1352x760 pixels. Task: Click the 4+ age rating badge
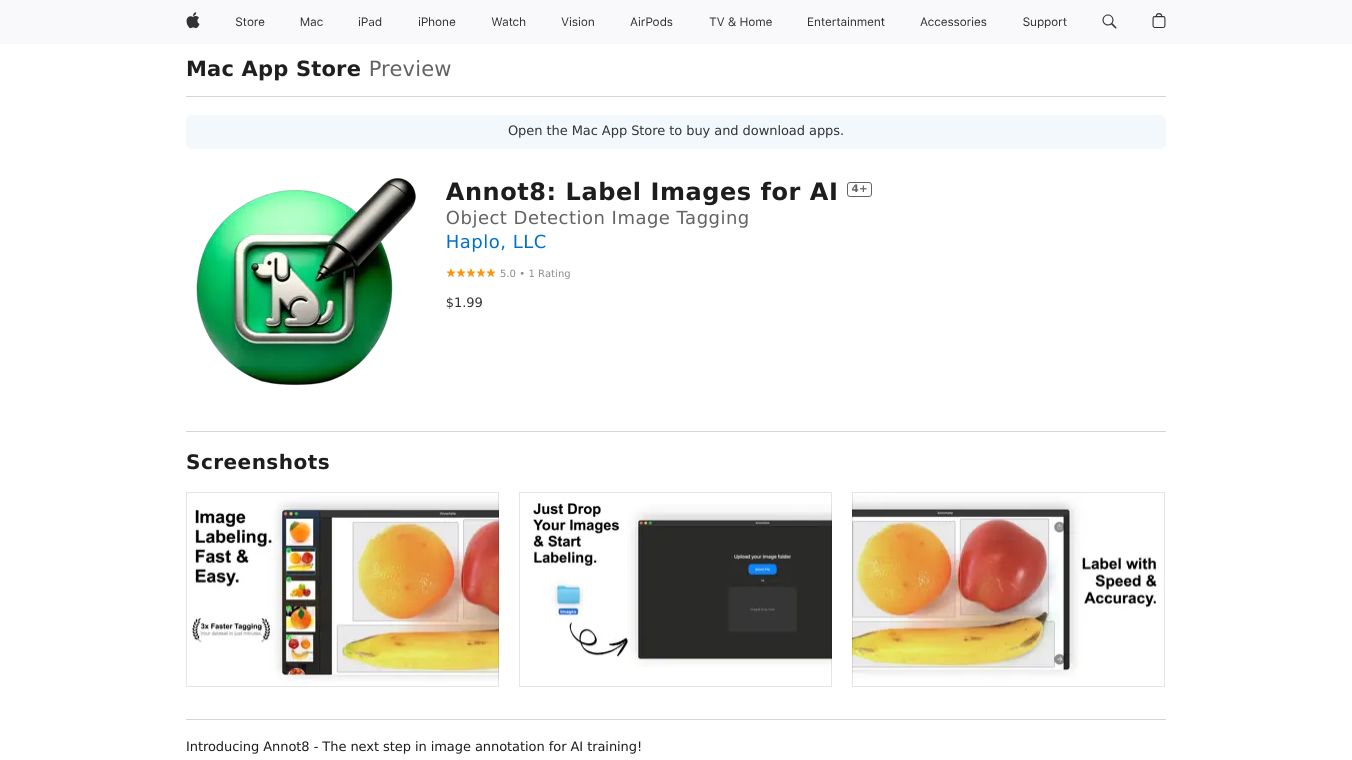(859, 189)
